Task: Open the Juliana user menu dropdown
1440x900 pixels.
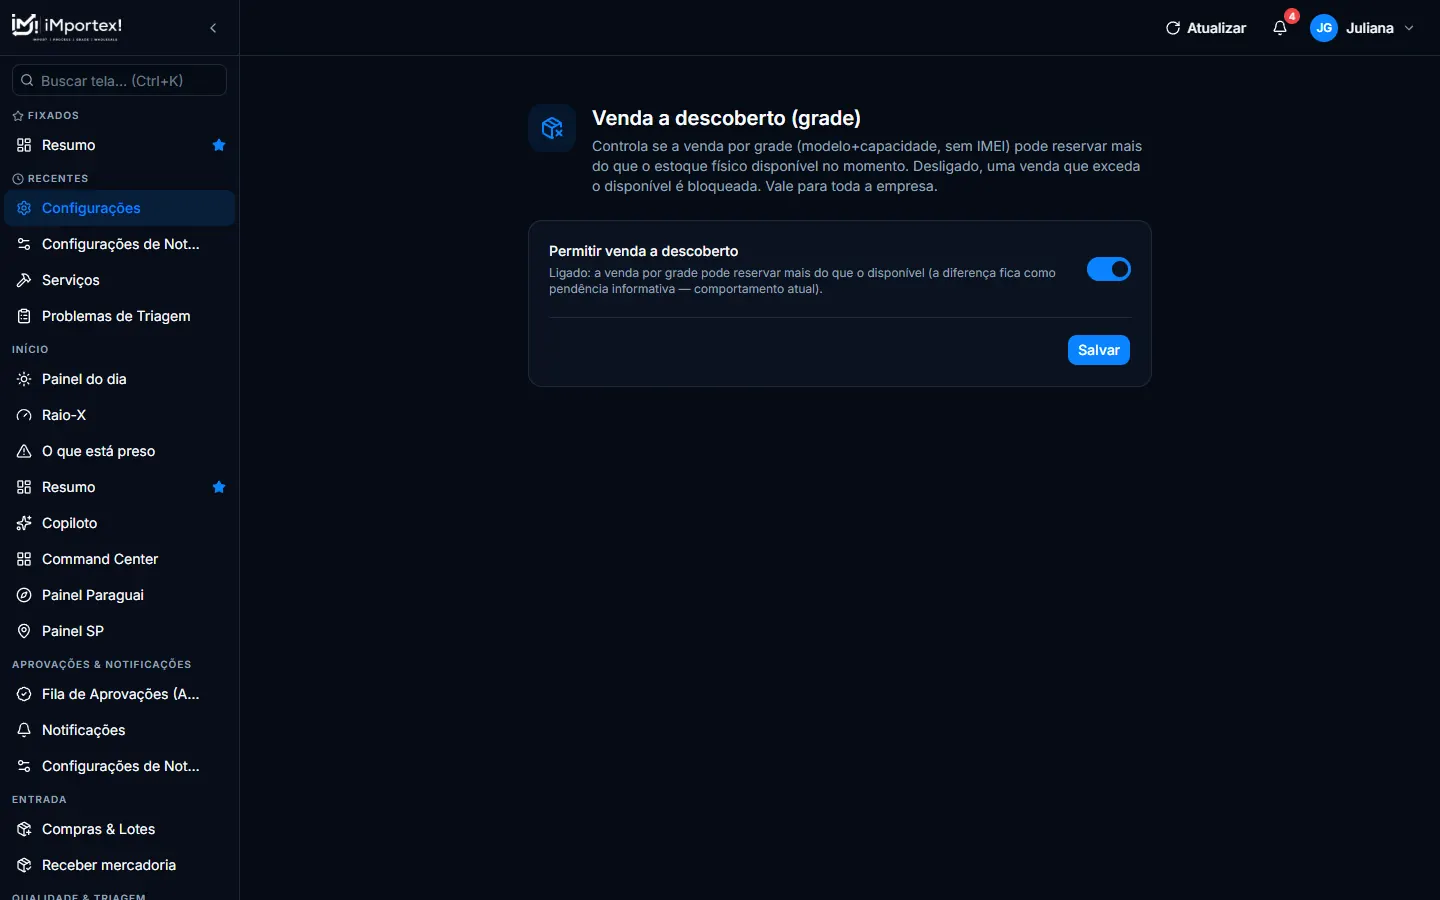Action: click(1363, 28)
